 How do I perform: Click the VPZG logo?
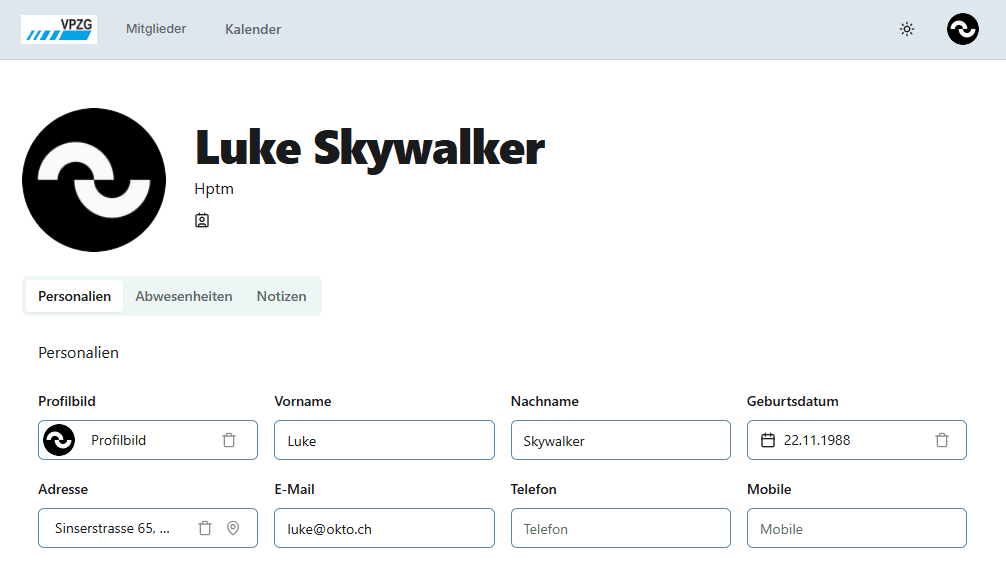[58, 29]
